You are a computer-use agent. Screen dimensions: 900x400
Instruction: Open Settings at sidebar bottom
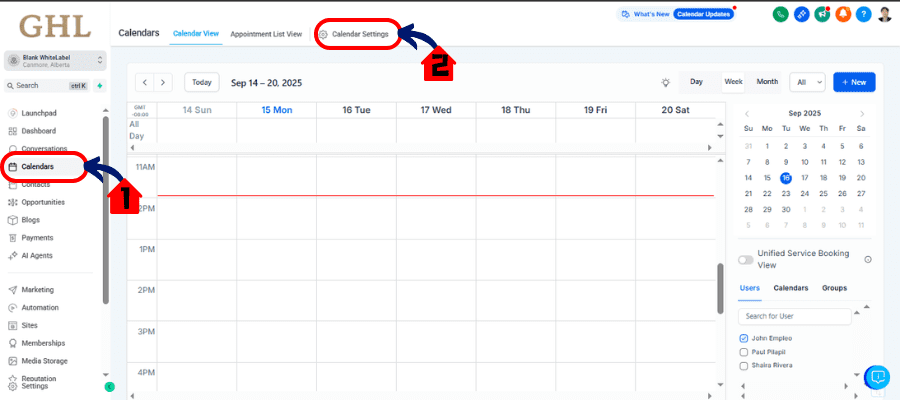[34, 386]
